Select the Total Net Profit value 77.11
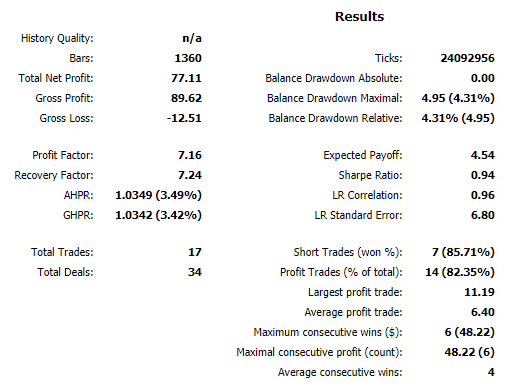This screenshot has width=505, height=390. [186, 78]
